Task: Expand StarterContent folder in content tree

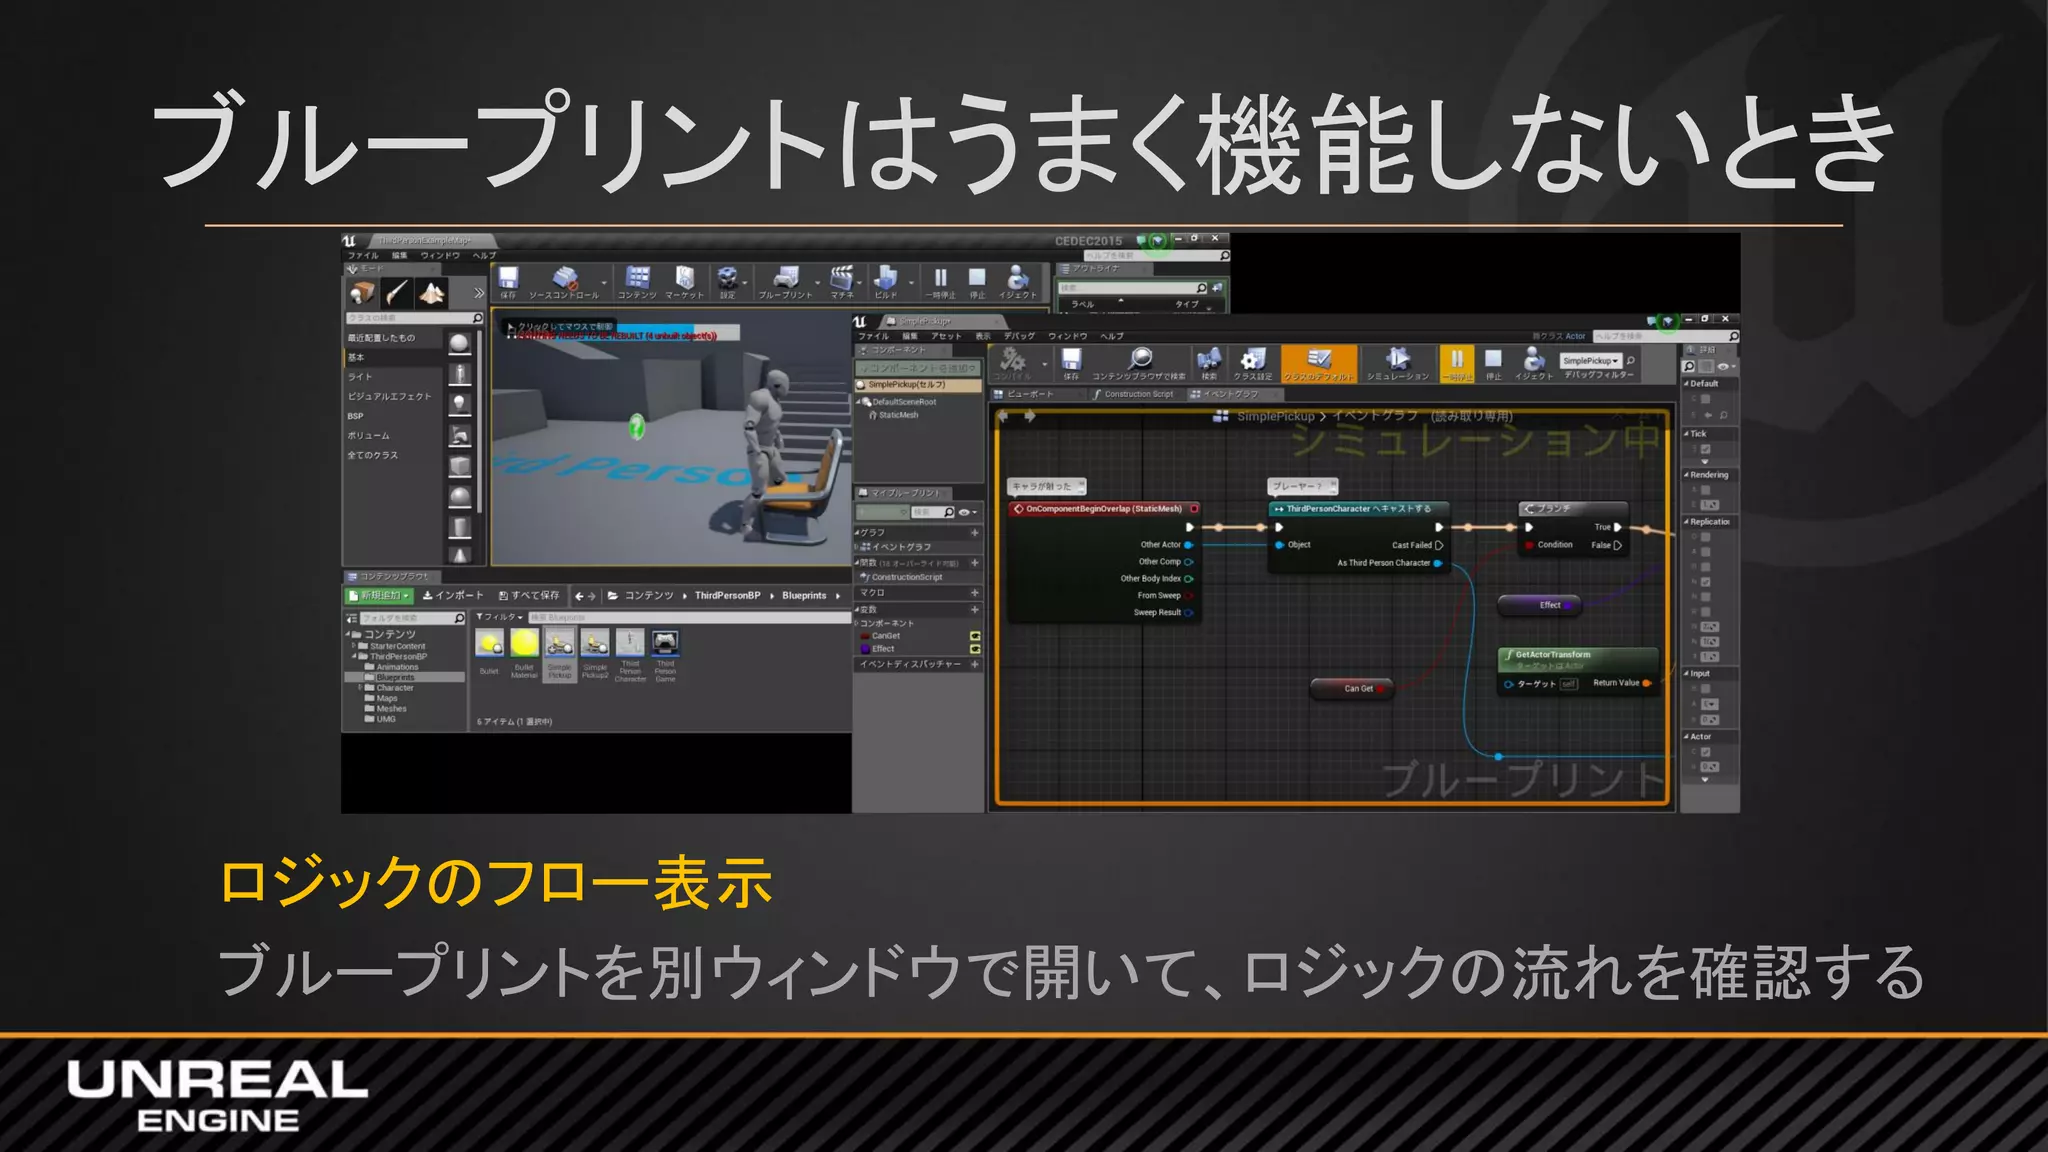Action: [353, 646]
